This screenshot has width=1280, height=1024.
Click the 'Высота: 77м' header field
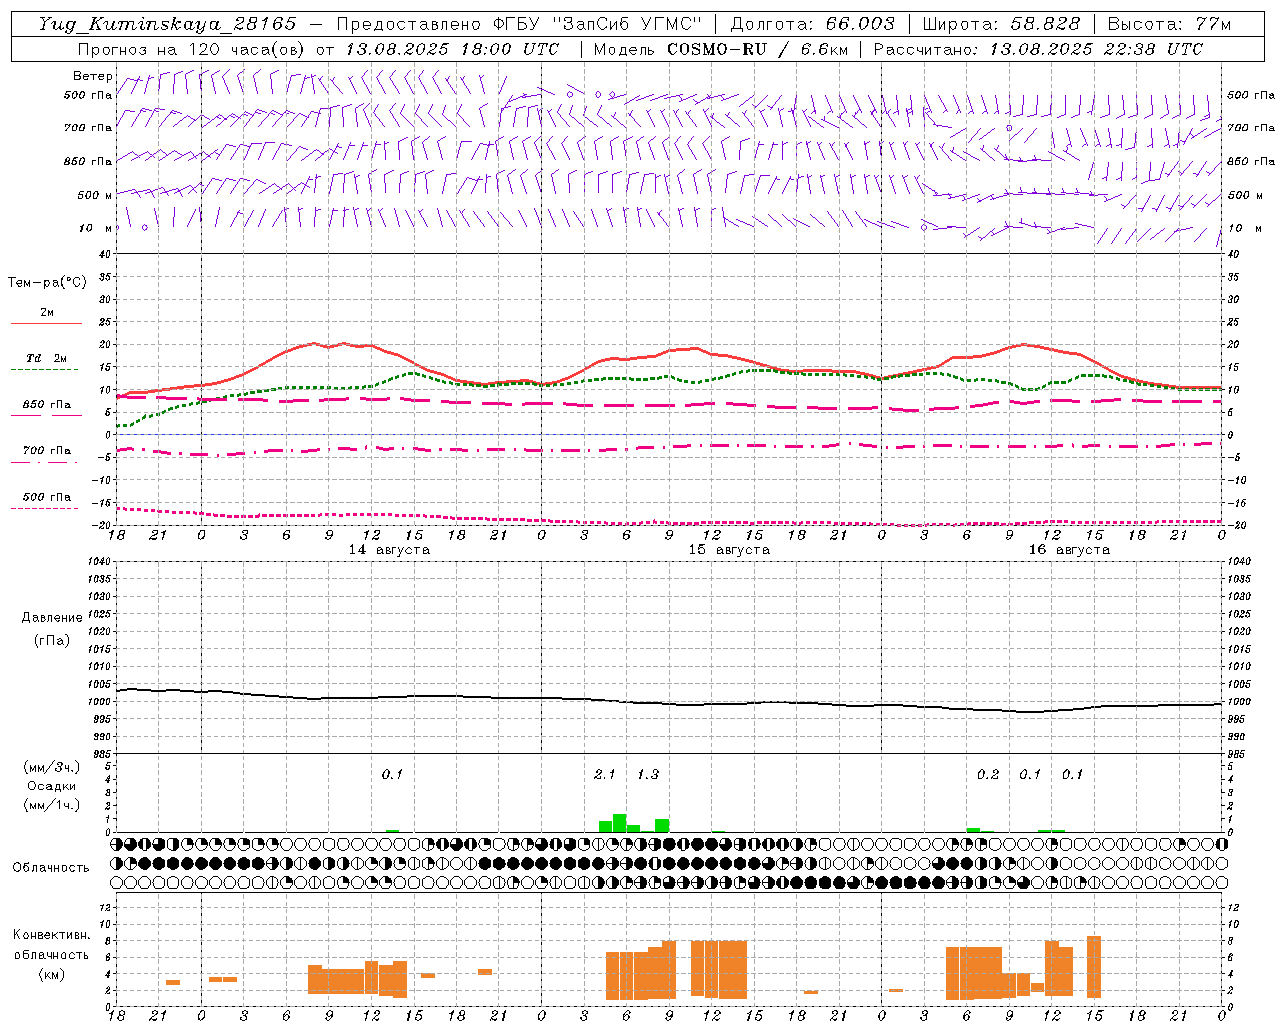[1169, 24]
